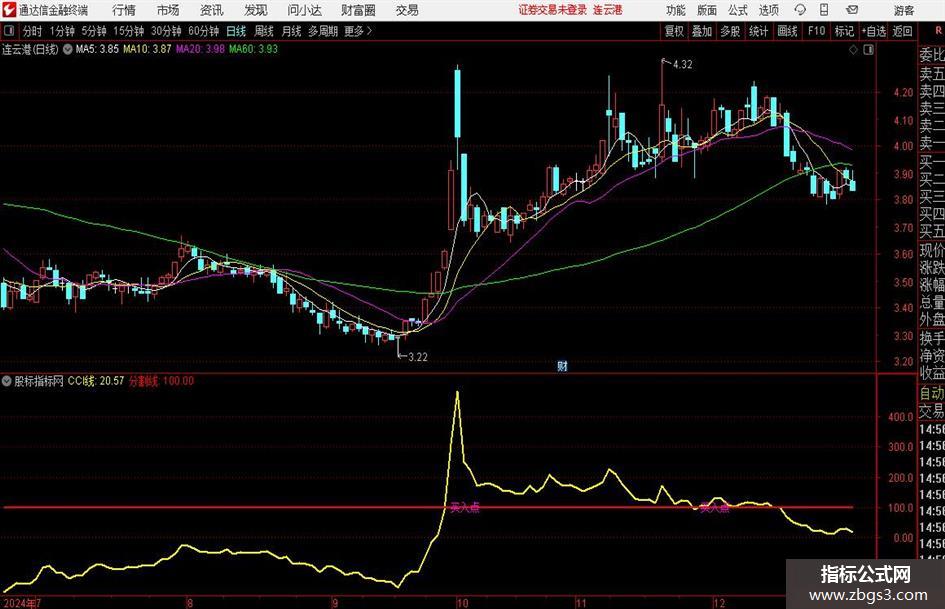Switch to 30分钟 period

click(x=166, y=31)
